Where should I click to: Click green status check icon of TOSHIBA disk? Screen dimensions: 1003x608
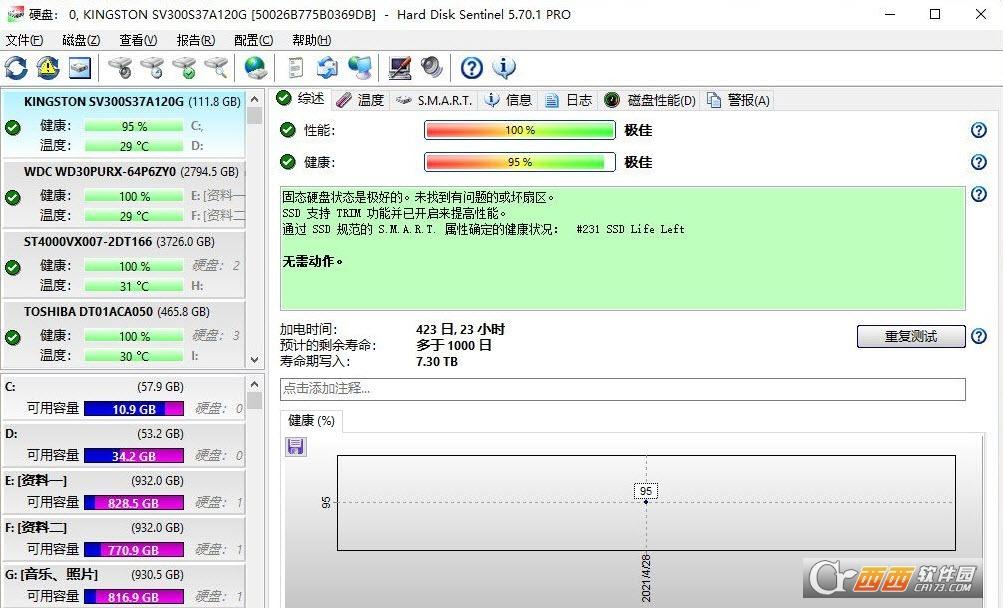[x=13, y=337]
